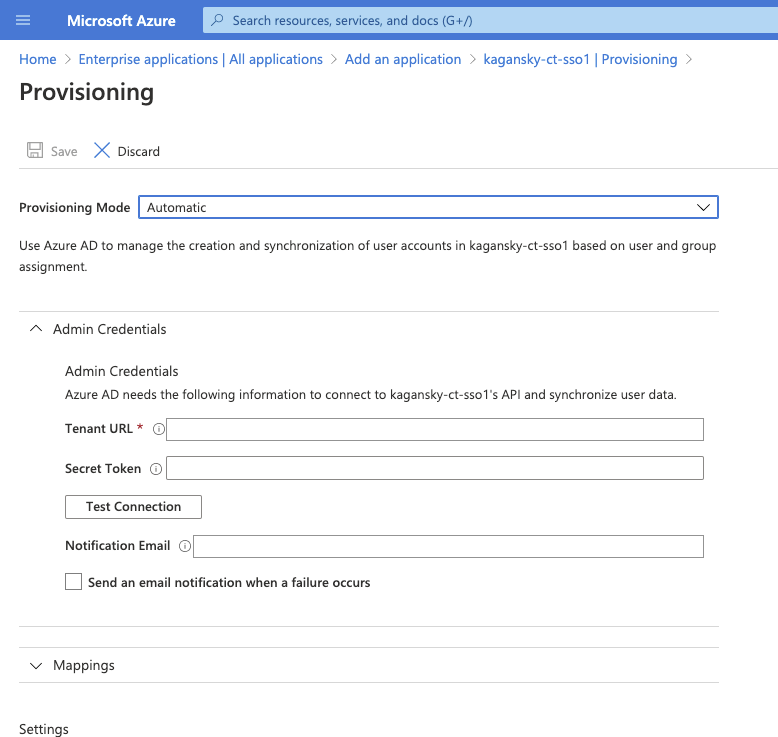The height and width of the screenshot is (737, 778).
Task: Click the Test Connection button
Action: click(x=133, y=507)
